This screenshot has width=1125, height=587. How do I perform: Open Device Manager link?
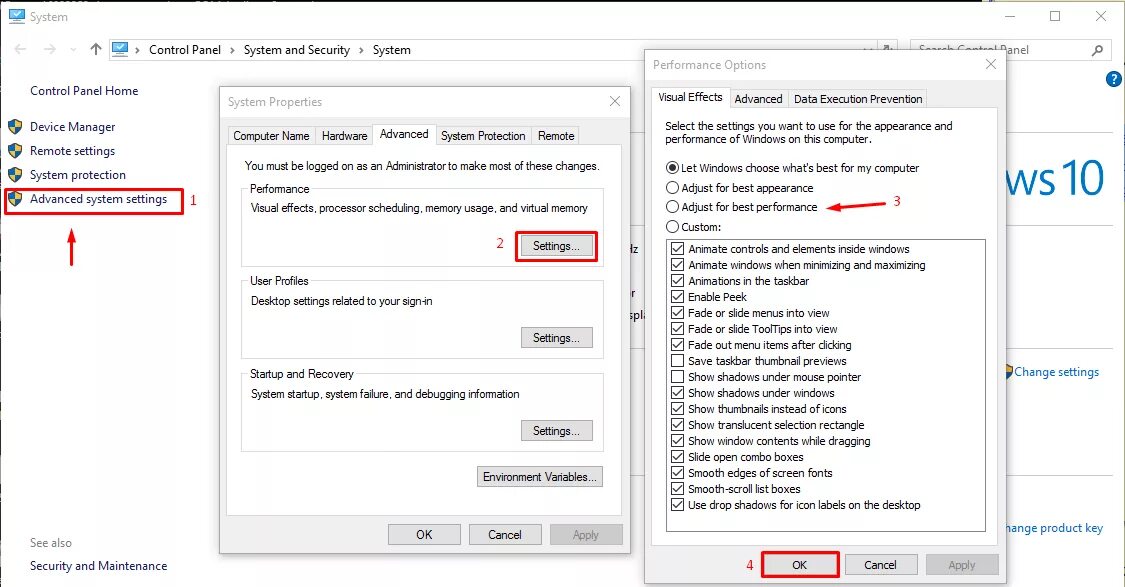[72, 127]
